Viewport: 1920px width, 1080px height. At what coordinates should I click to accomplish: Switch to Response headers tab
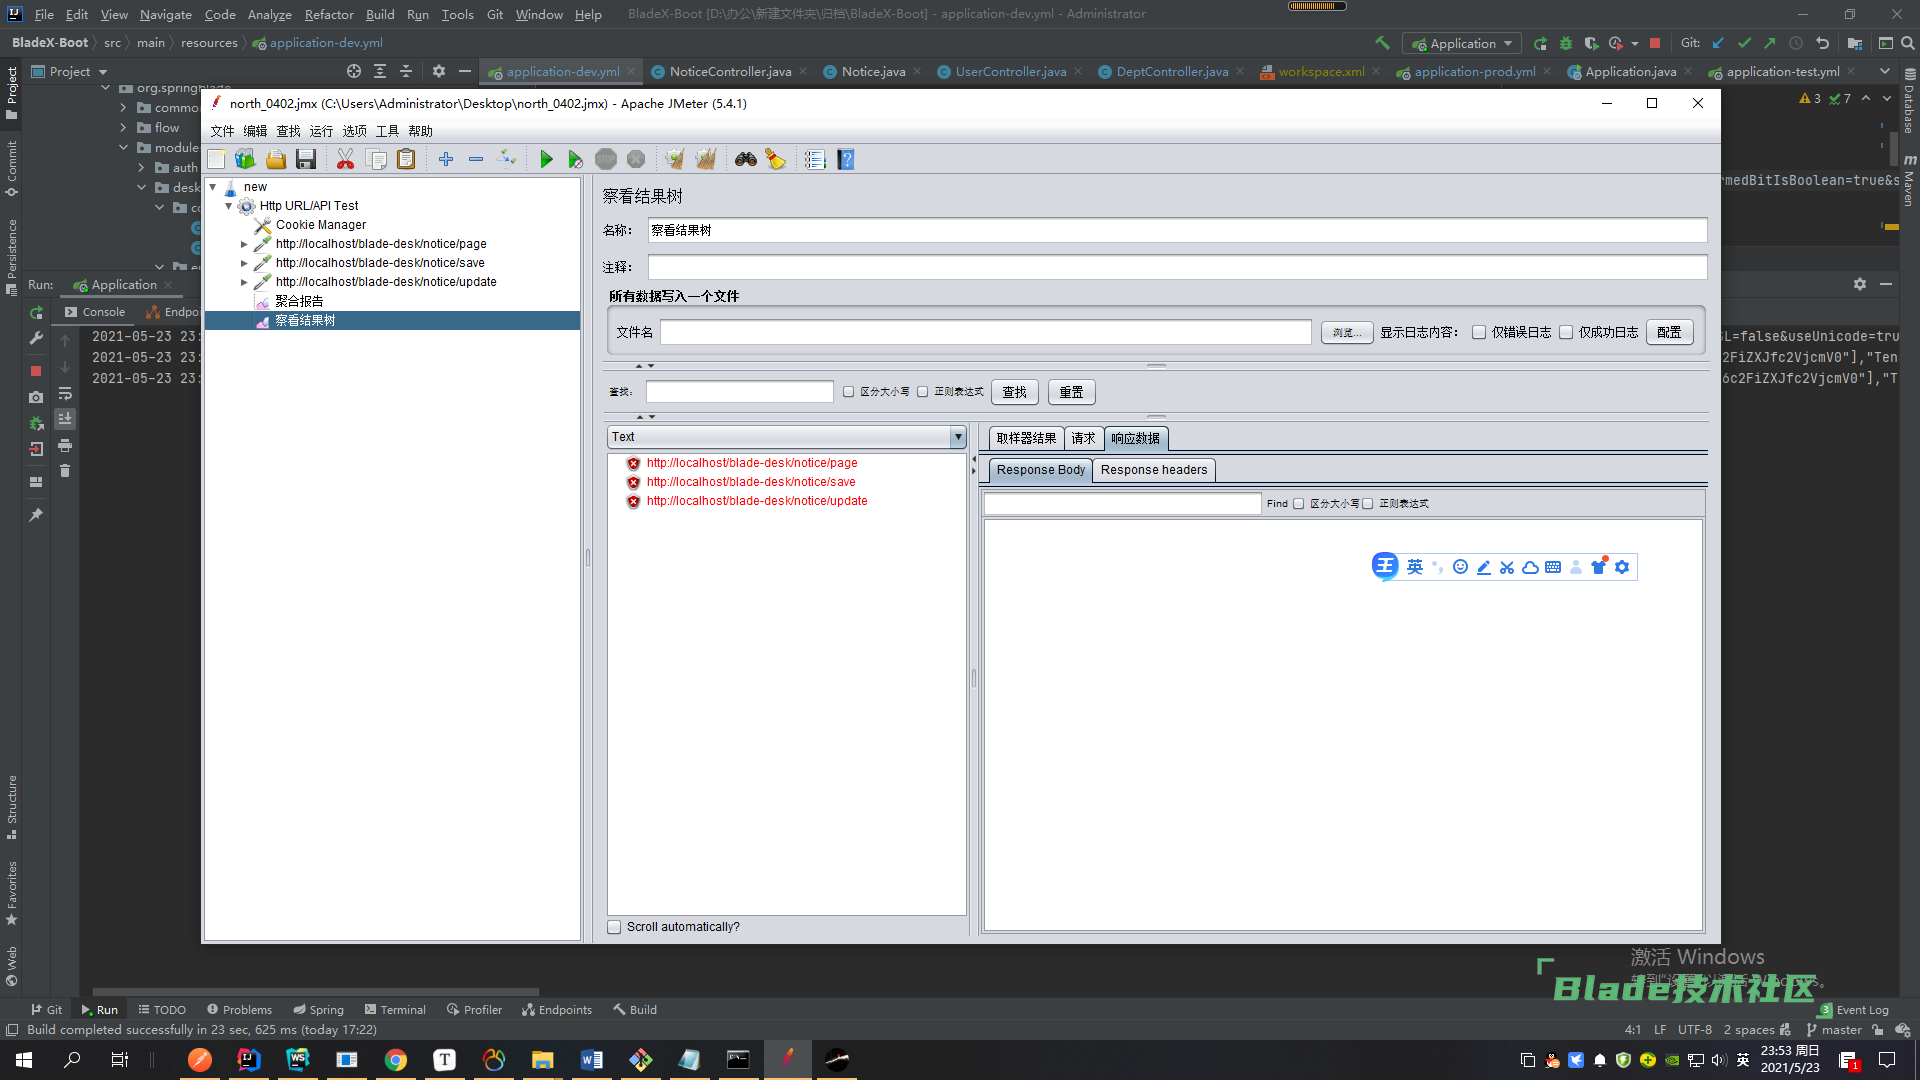coord(1154,470)
